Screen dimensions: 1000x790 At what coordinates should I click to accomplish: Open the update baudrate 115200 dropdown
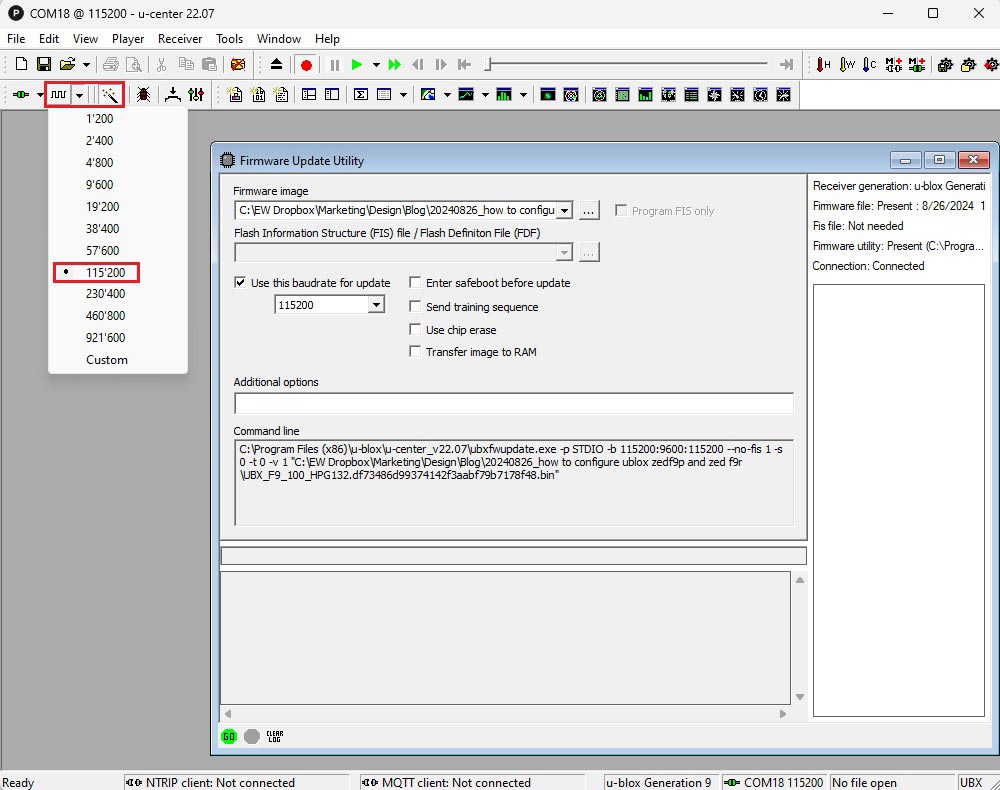pos(376,305)
